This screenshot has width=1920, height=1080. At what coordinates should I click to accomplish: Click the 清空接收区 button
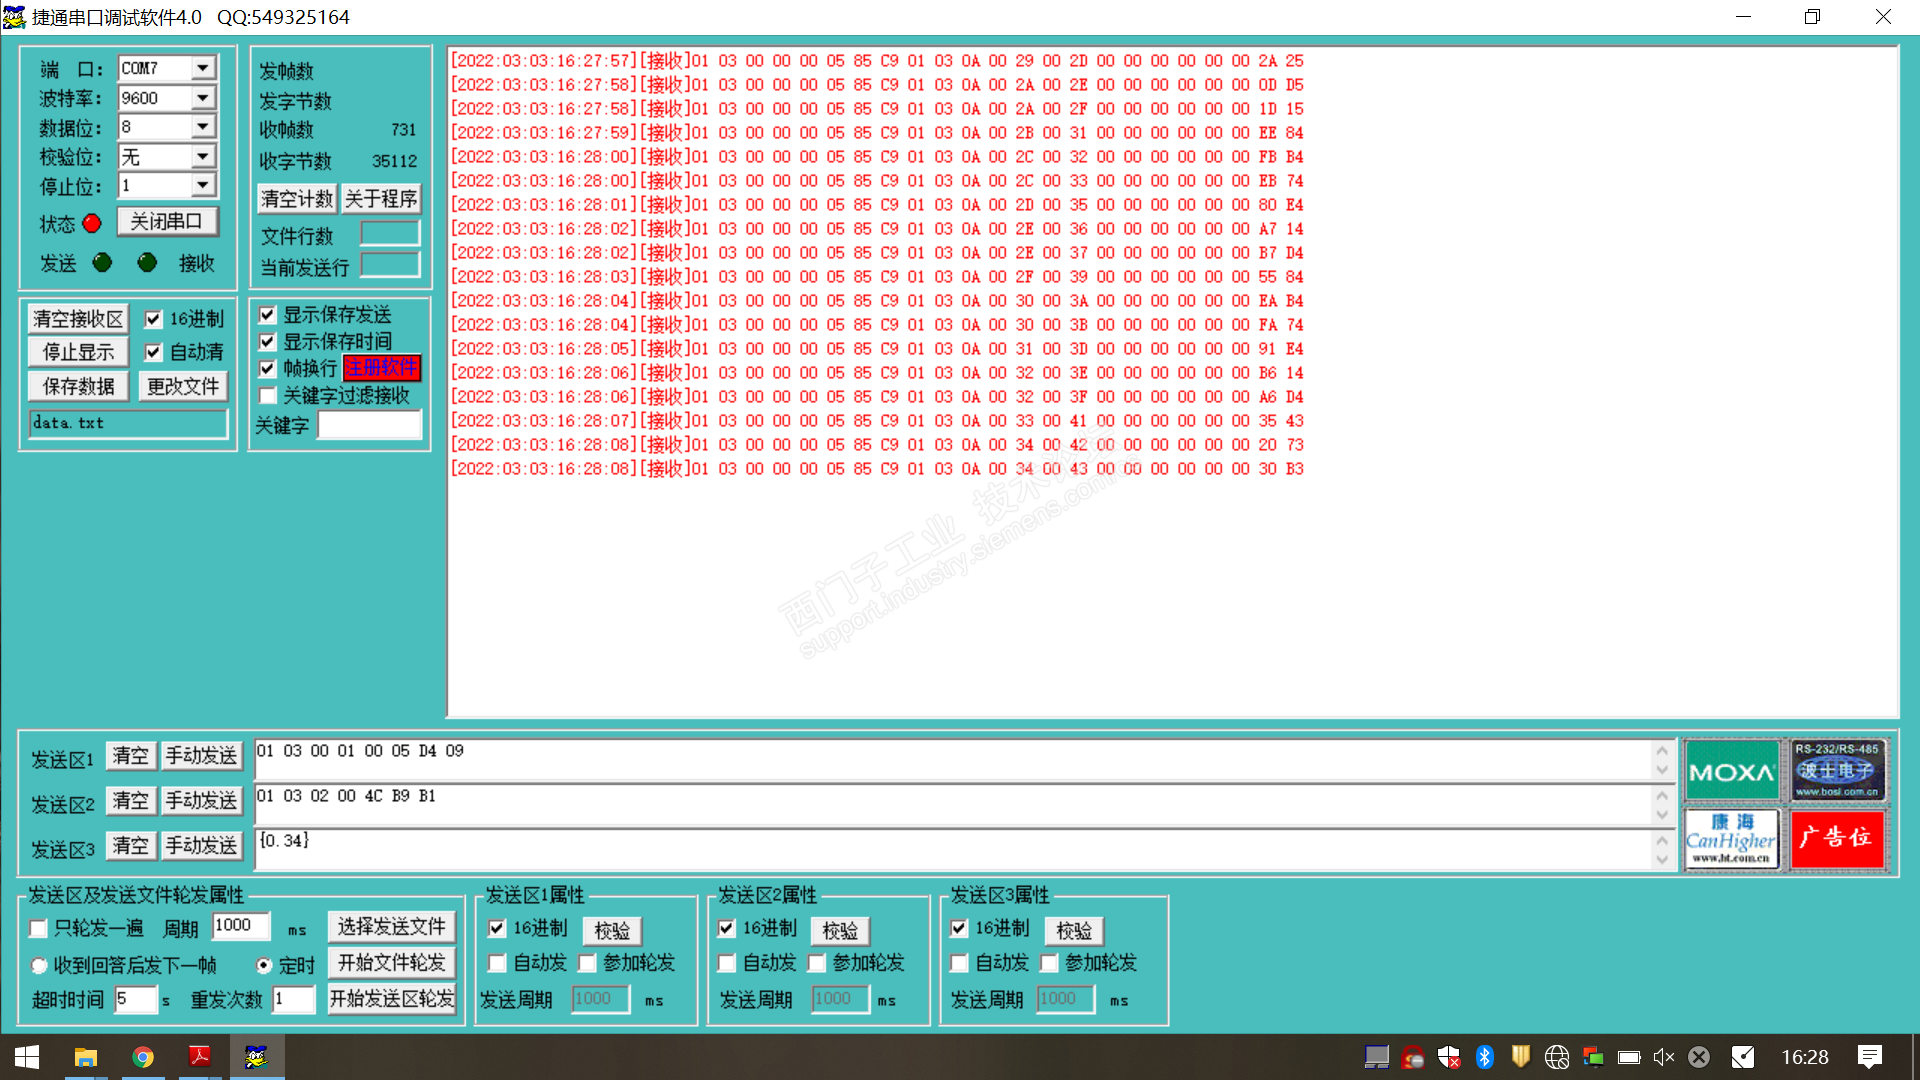pyautogui.click(x=78, y=319)
